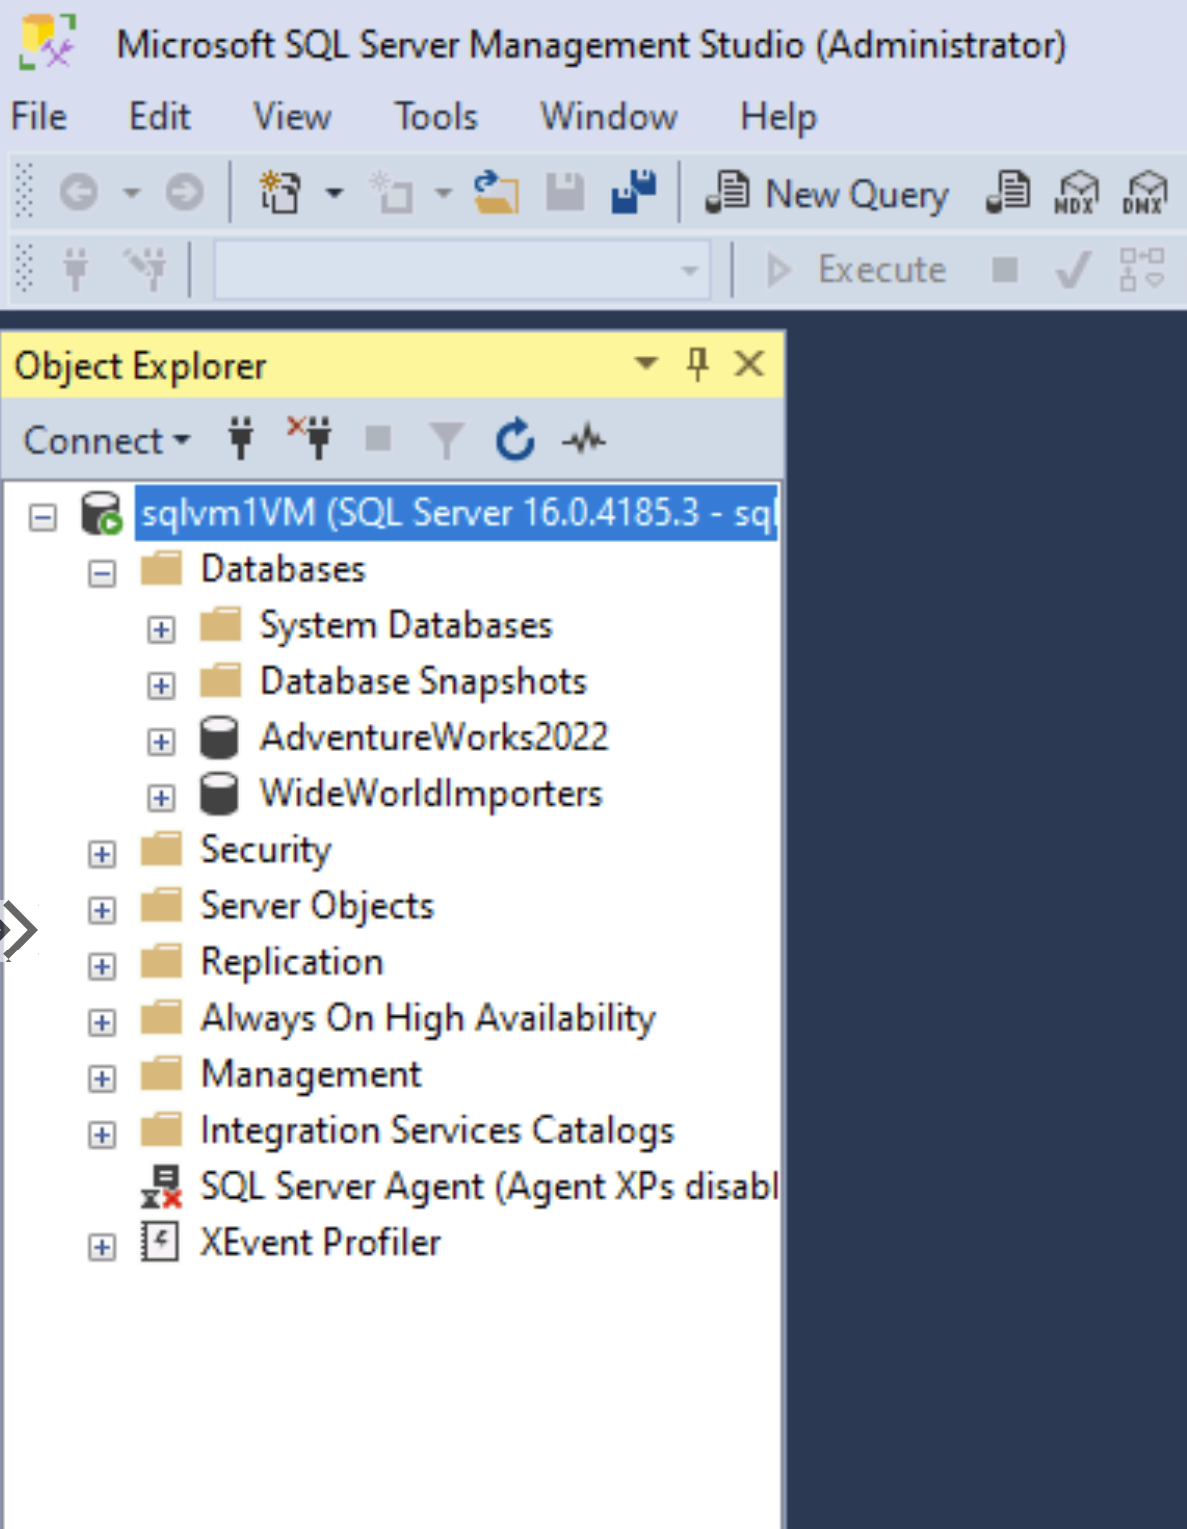Open Activity Monitor icon in Object Explorer
Screen dimensions: 1187x1529
point(584,440)
